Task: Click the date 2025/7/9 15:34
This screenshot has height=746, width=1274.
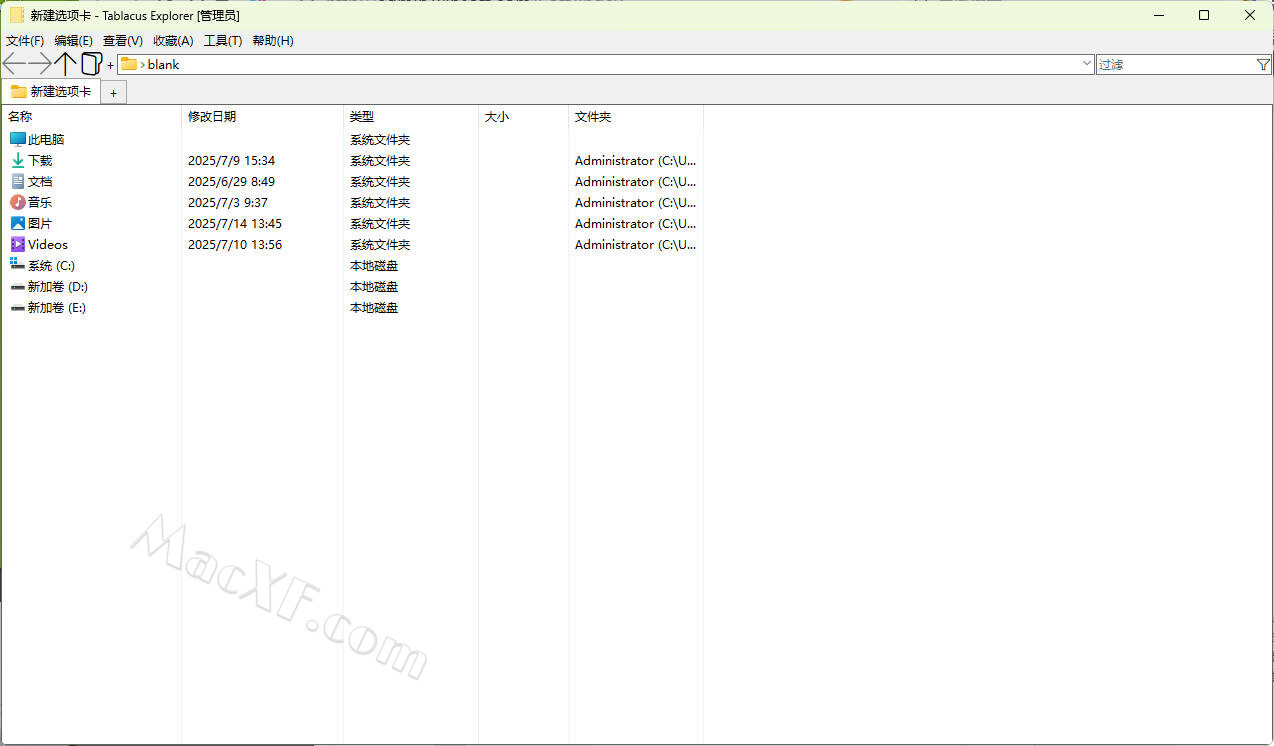Action: pos(231,161)
